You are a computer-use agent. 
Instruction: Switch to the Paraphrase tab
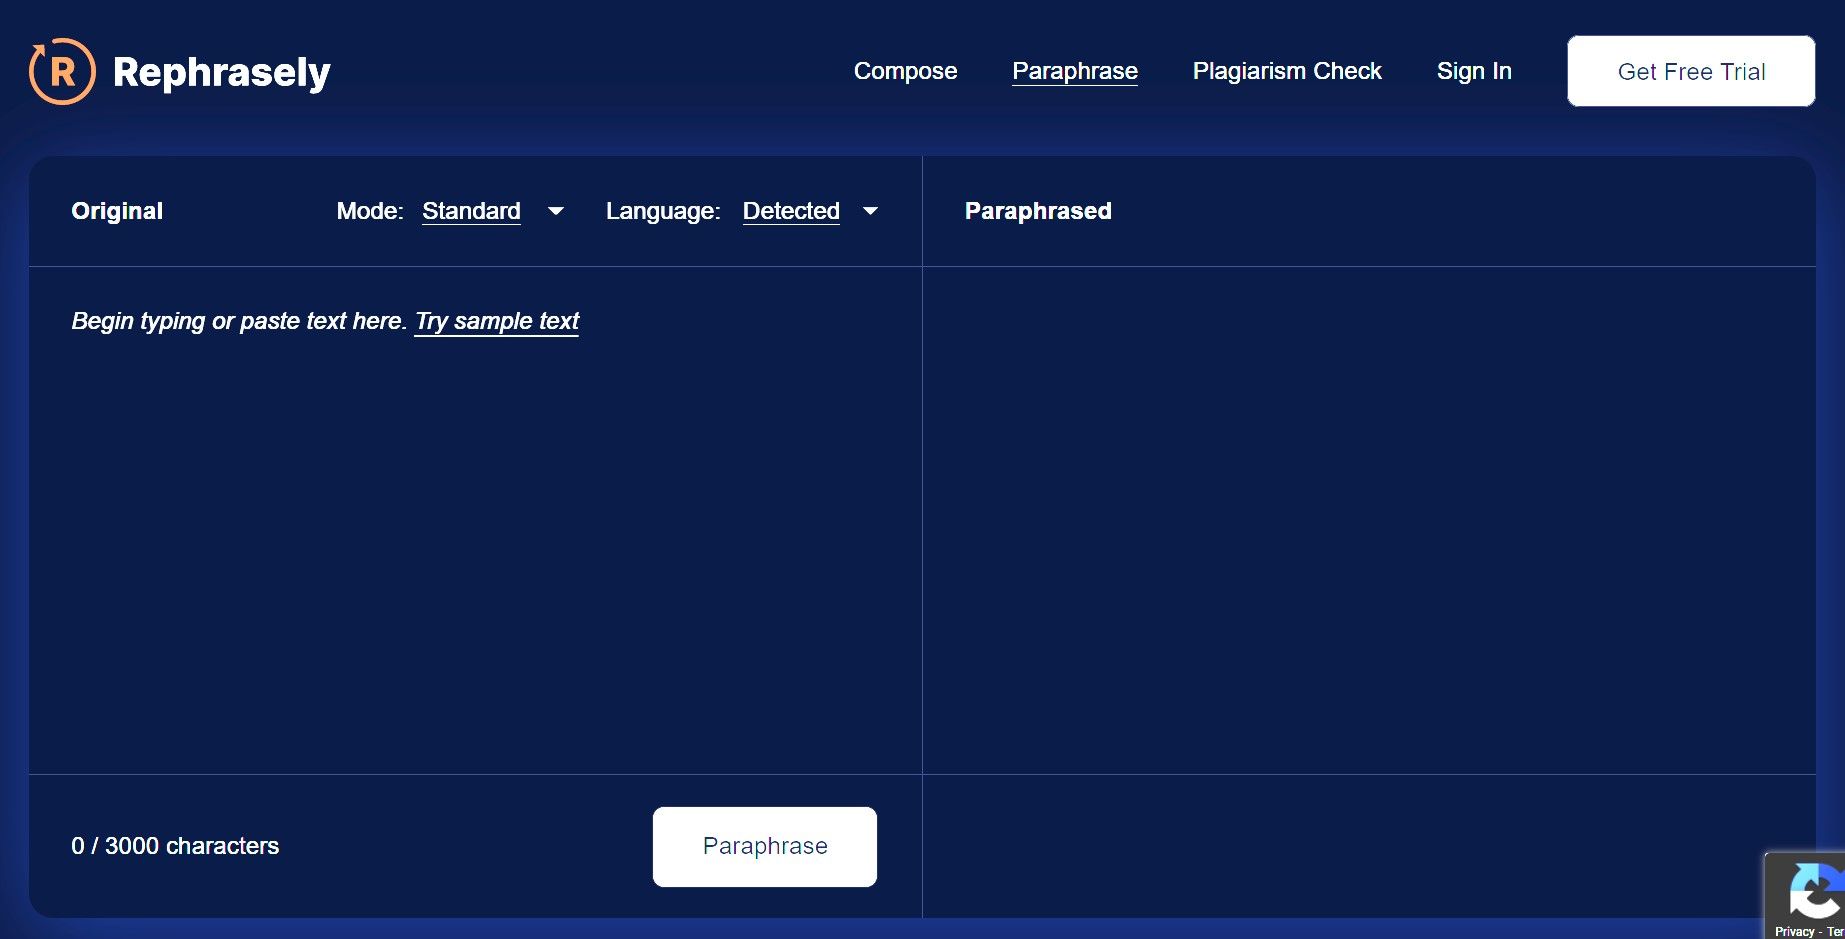coord(1075,71)
